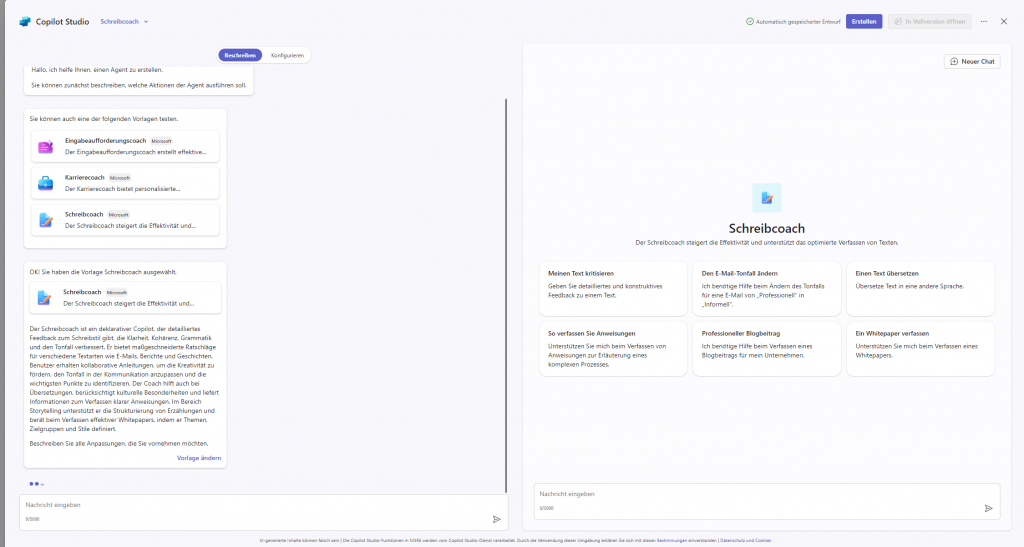Click Schreibcoach pencil icon in template list

45,221
